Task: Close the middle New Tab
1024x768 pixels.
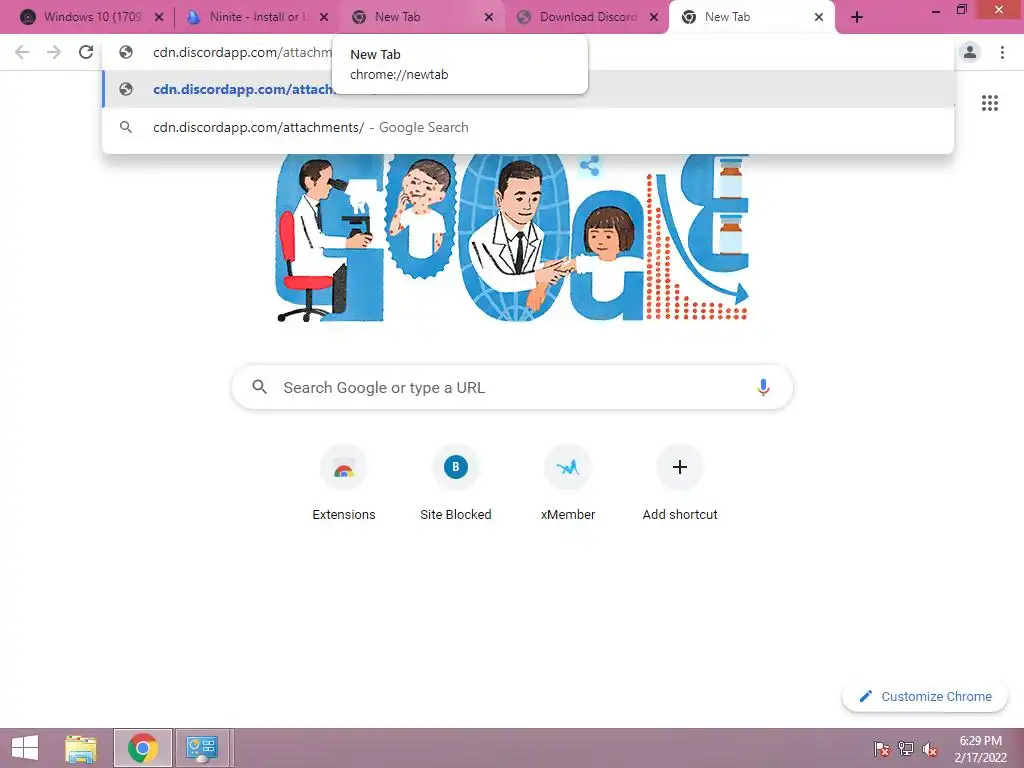Action: [488, 17]
